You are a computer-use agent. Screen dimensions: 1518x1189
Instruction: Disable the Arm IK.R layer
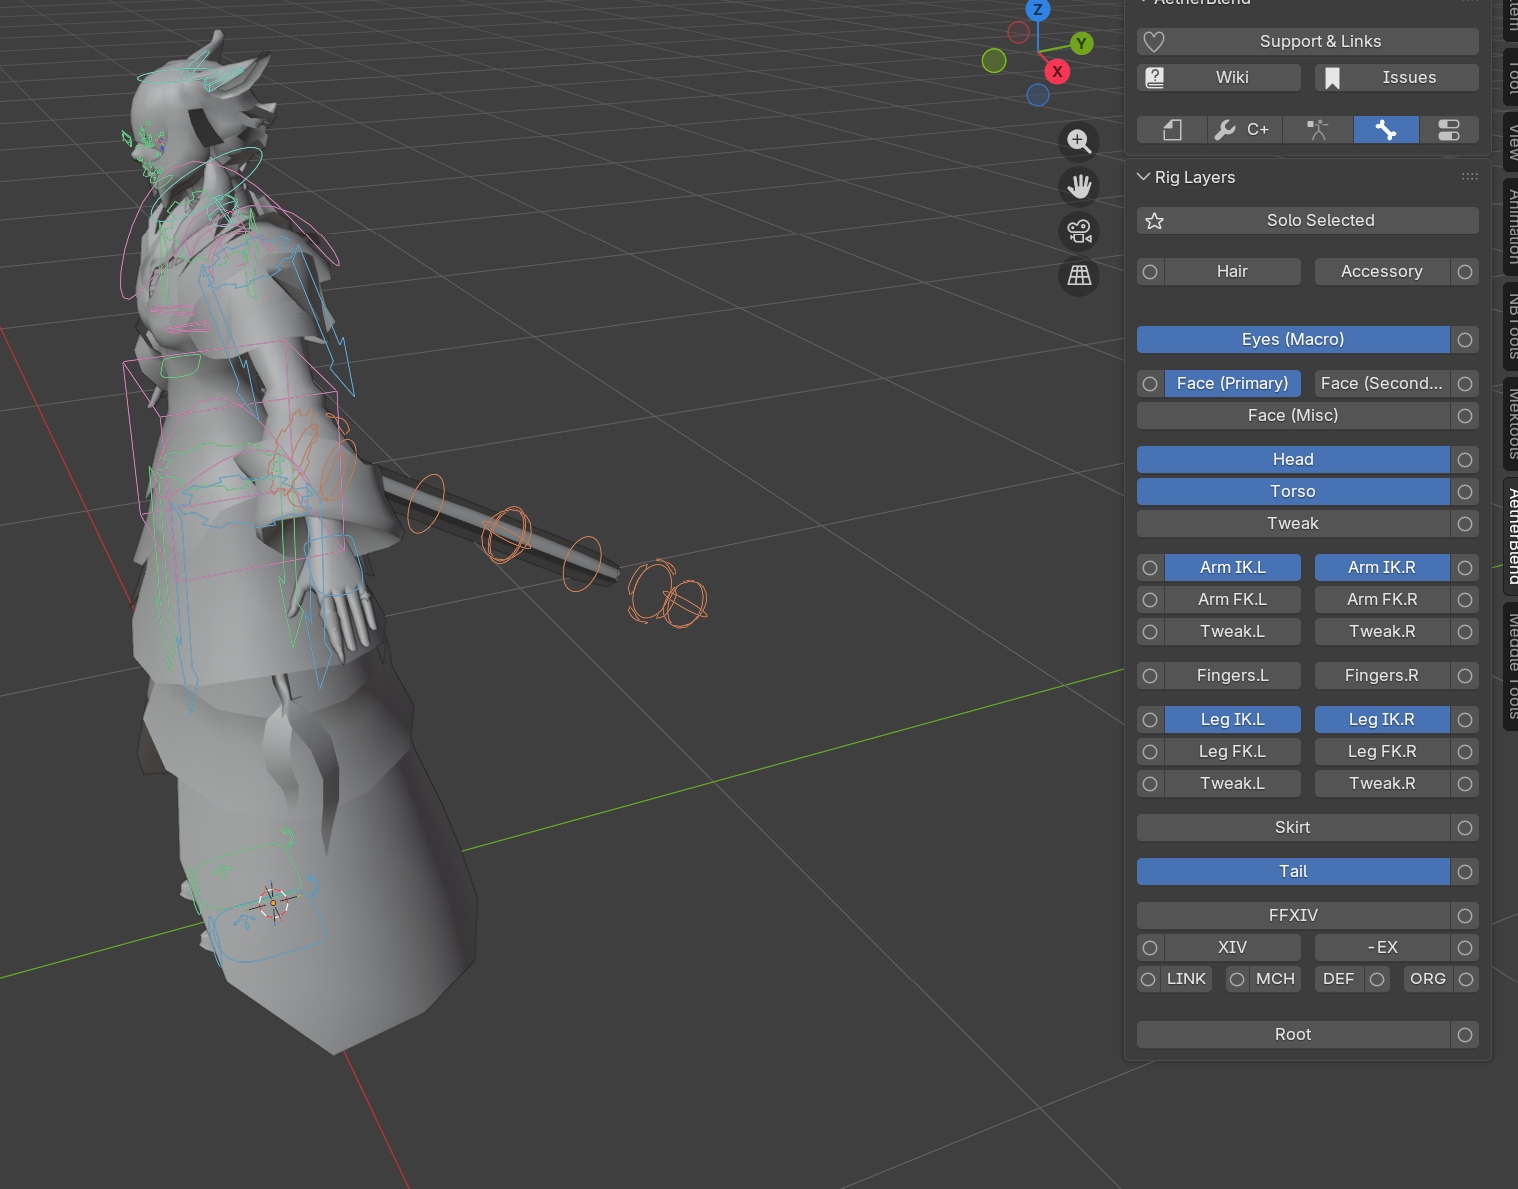click(x=1382, y=568)
